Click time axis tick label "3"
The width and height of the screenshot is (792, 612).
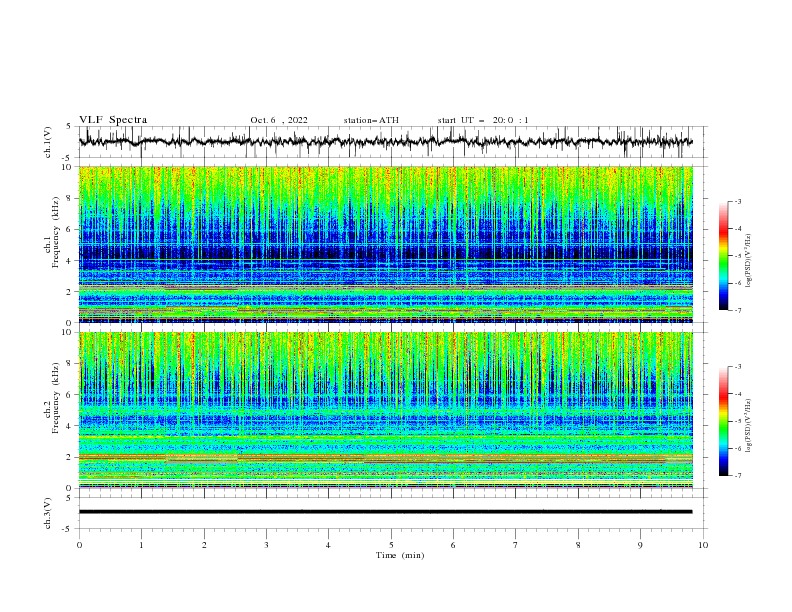(x=266, y=545)
